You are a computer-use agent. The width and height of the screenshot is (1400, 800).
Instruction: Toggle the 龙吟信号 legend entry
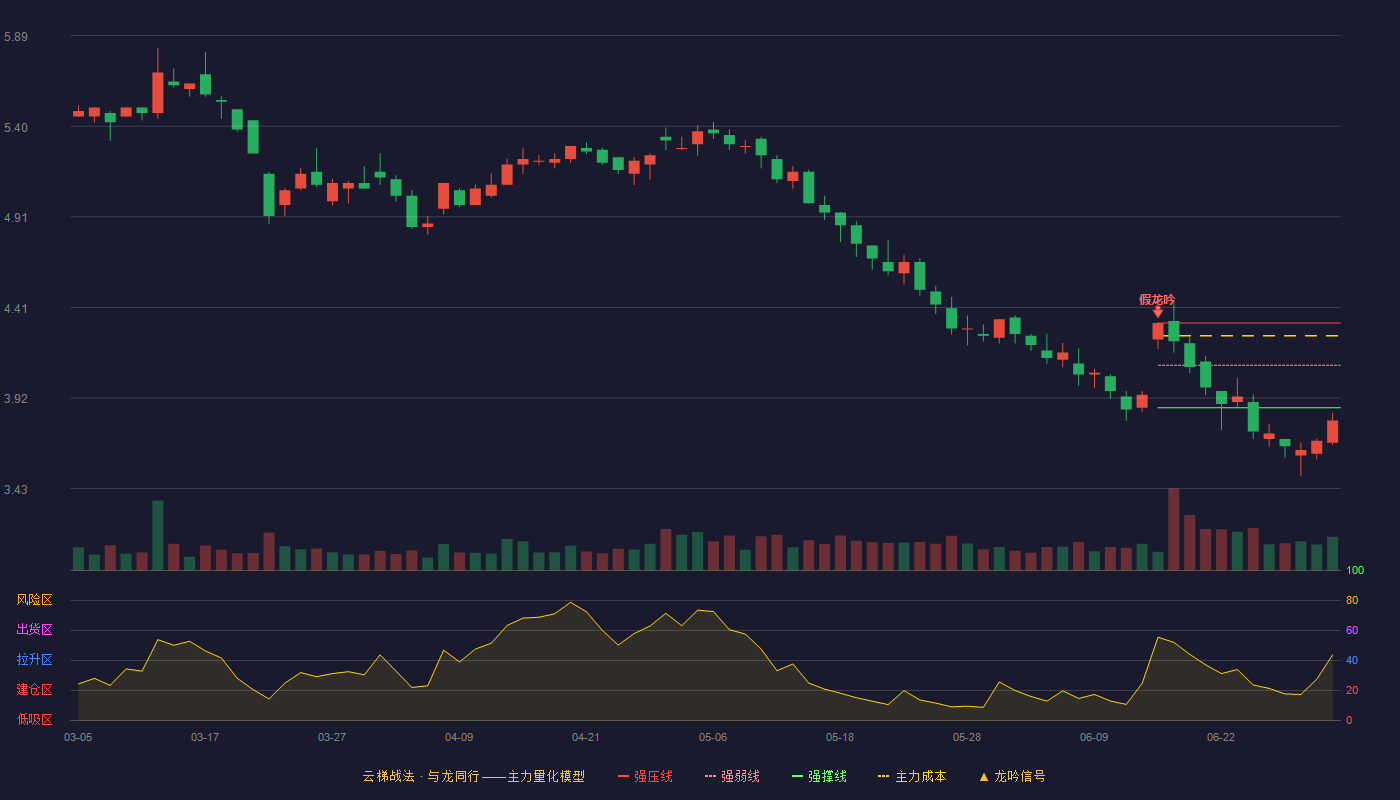(1012, 776)
